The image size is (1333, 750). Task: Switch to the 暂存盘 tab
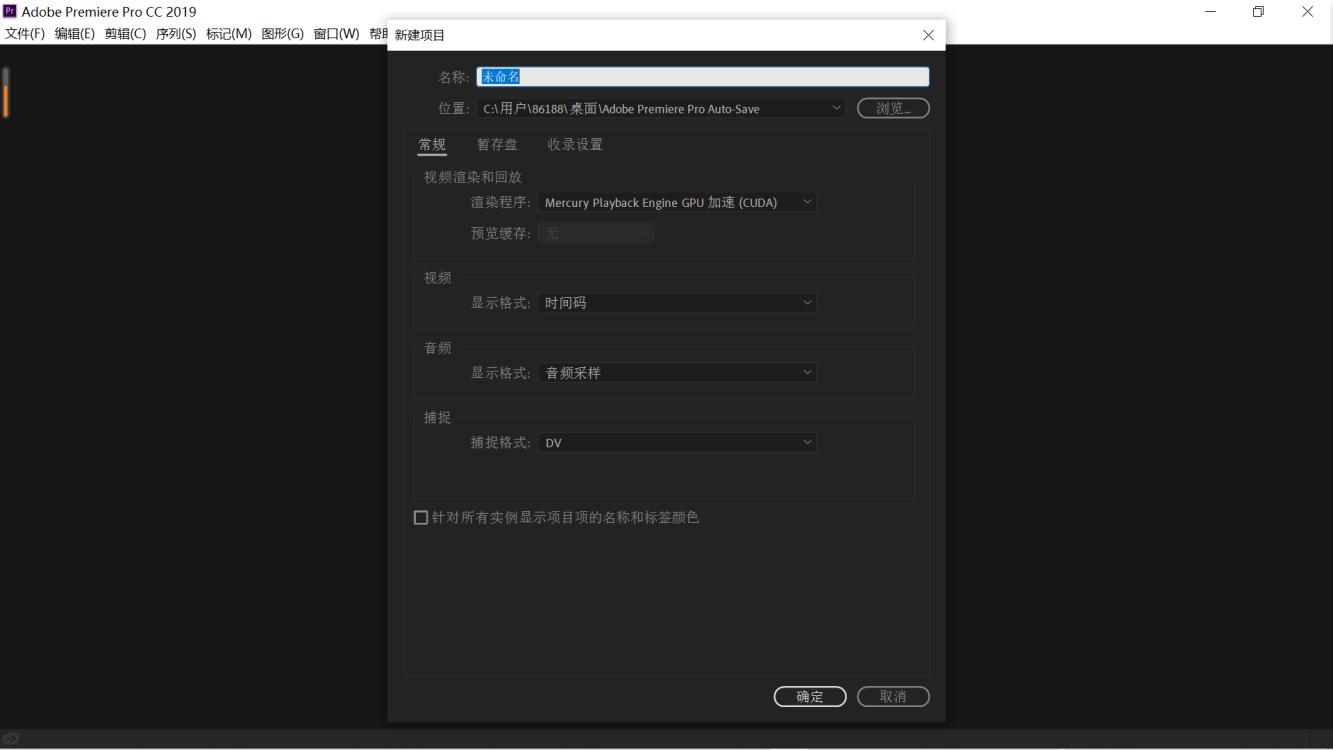[x=498, y=144]
